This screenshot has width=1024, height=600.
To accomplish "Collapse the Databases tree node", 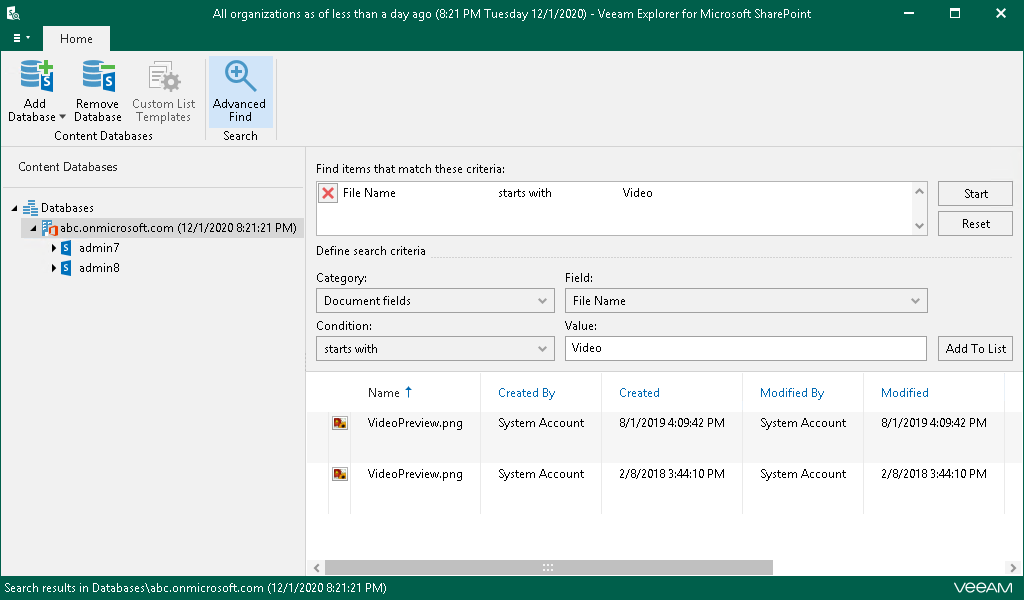I will pyautogui.click(x=15, y=208).
